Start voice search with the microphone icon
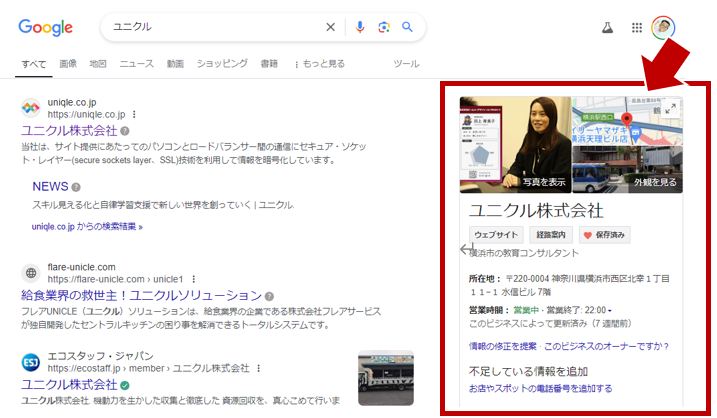This screenshot has height=418, width=717. click(360, 27)
